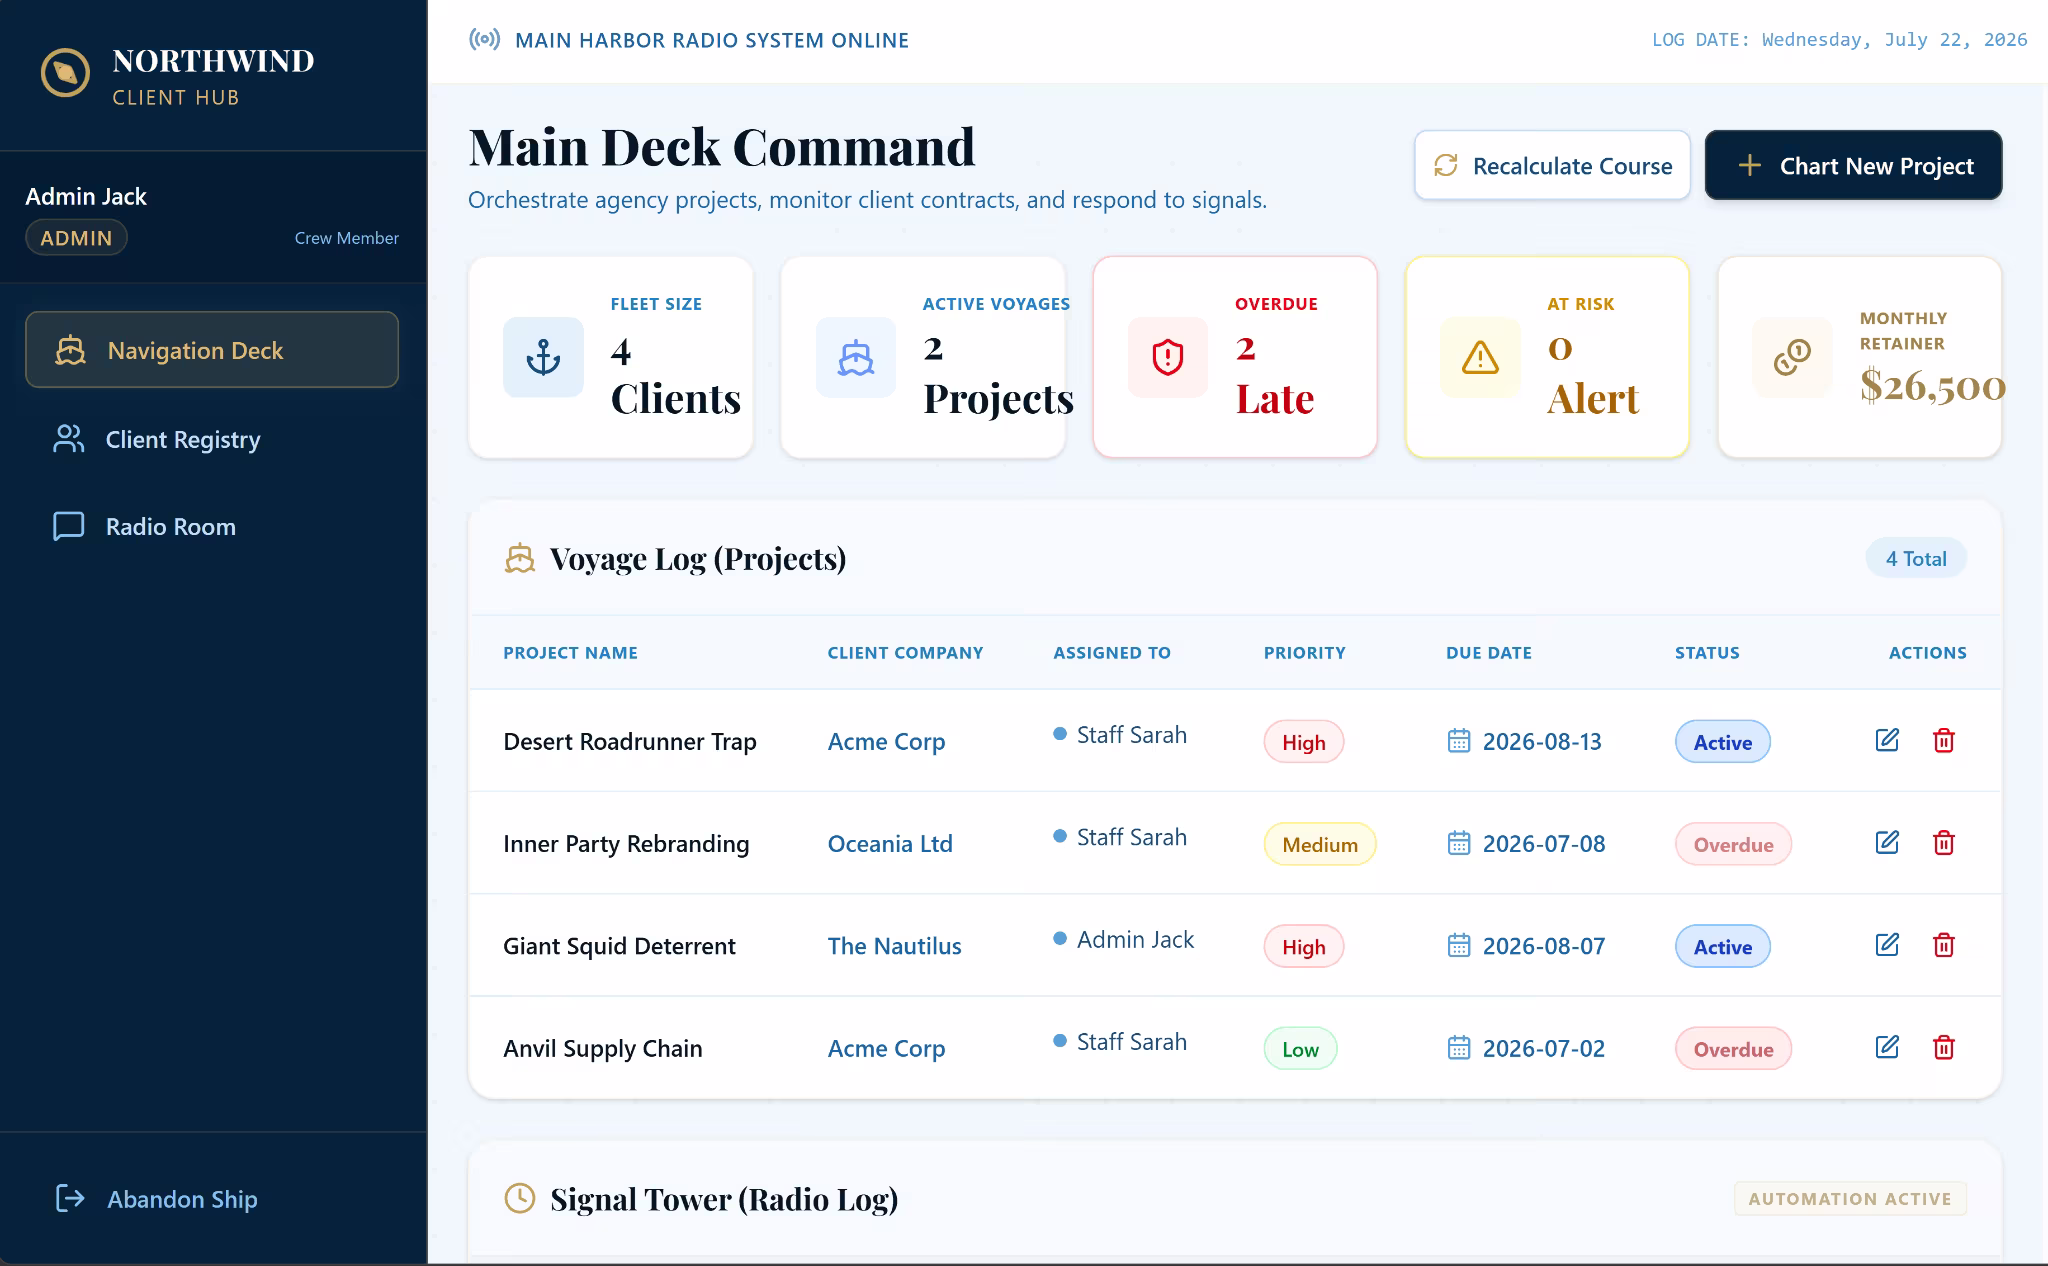
Task: Click the coins icon in Monthly Retainer card
Action: coord(1792,357)
